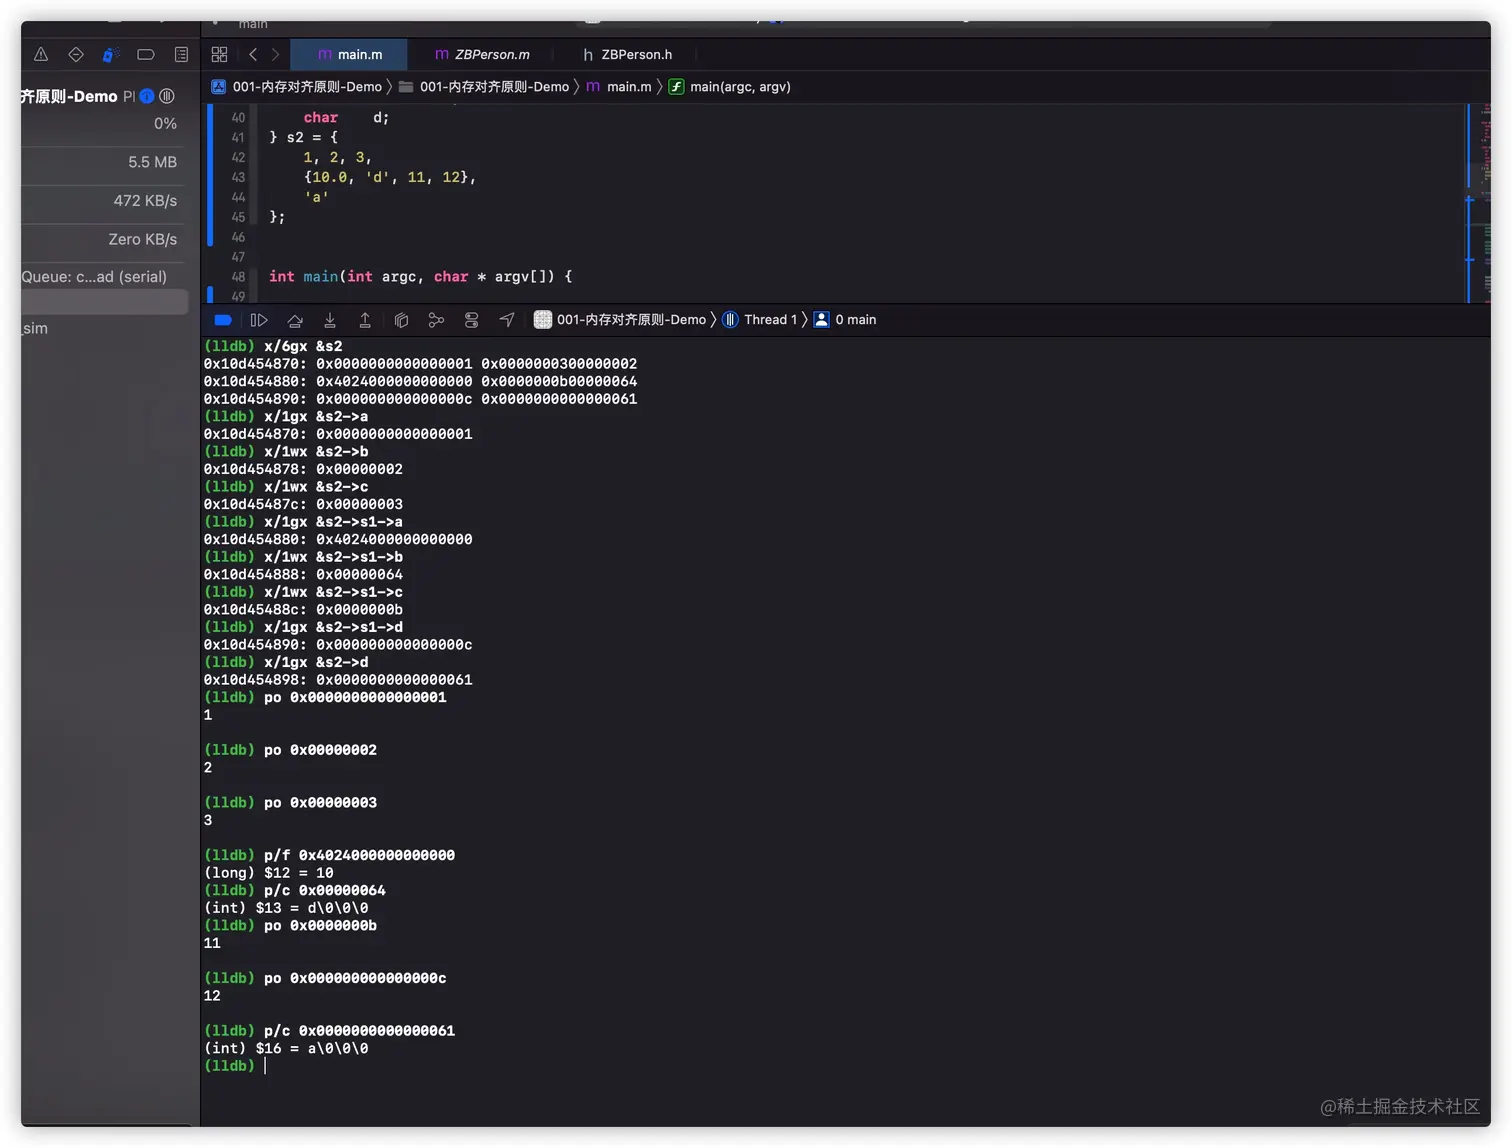Open the Report navigator icon
This screenshot has width=1512, height=1148.
[181, 55]
